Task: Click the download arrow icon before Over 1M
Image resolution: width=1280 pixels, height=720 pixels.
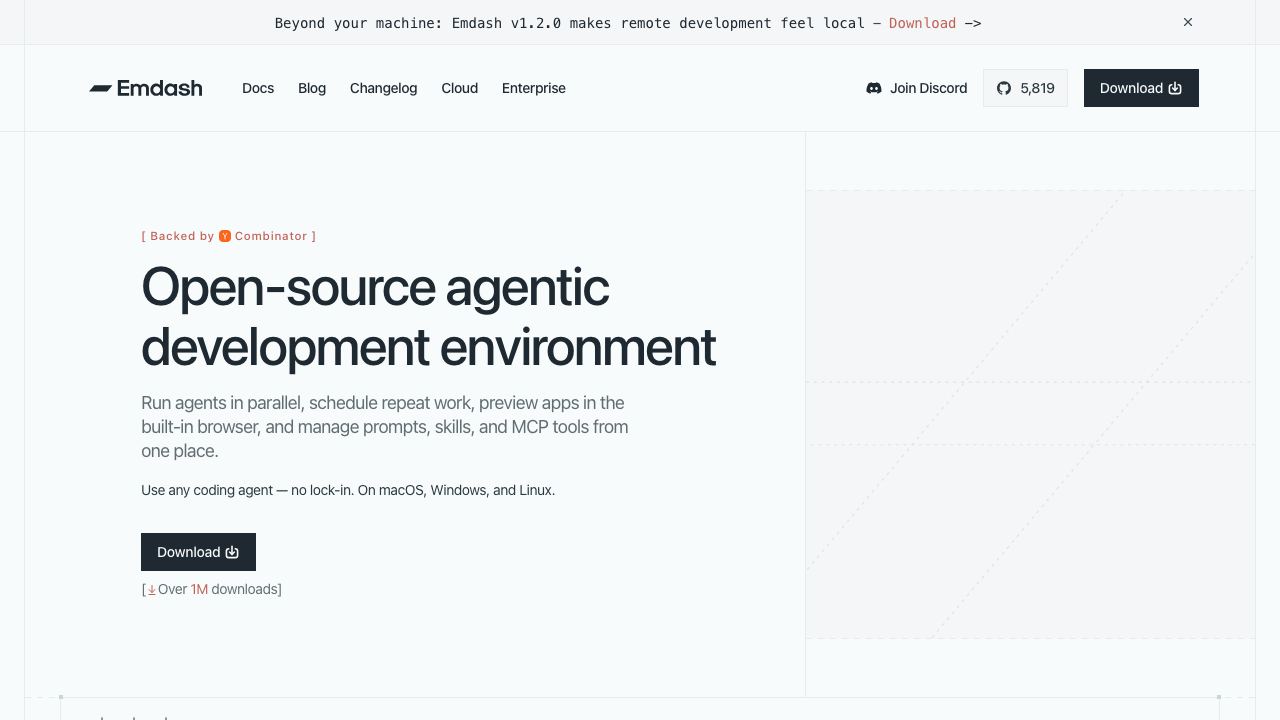Action: tap(152, 590)
